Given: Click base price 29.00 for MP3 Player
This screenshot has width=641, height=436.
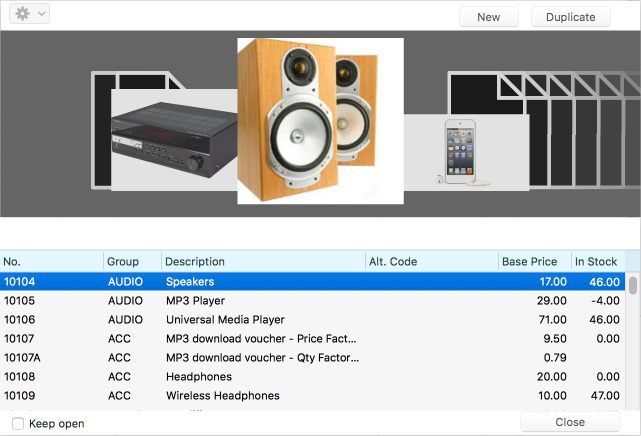Looking at the screenshot, I should pos(552,301).
